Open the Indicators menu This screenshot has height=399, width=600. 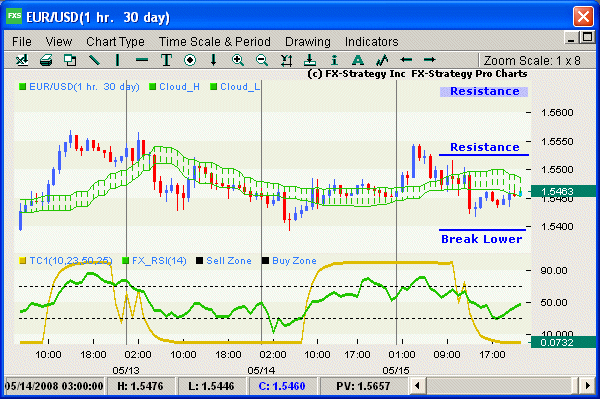(x=371, y=41)
